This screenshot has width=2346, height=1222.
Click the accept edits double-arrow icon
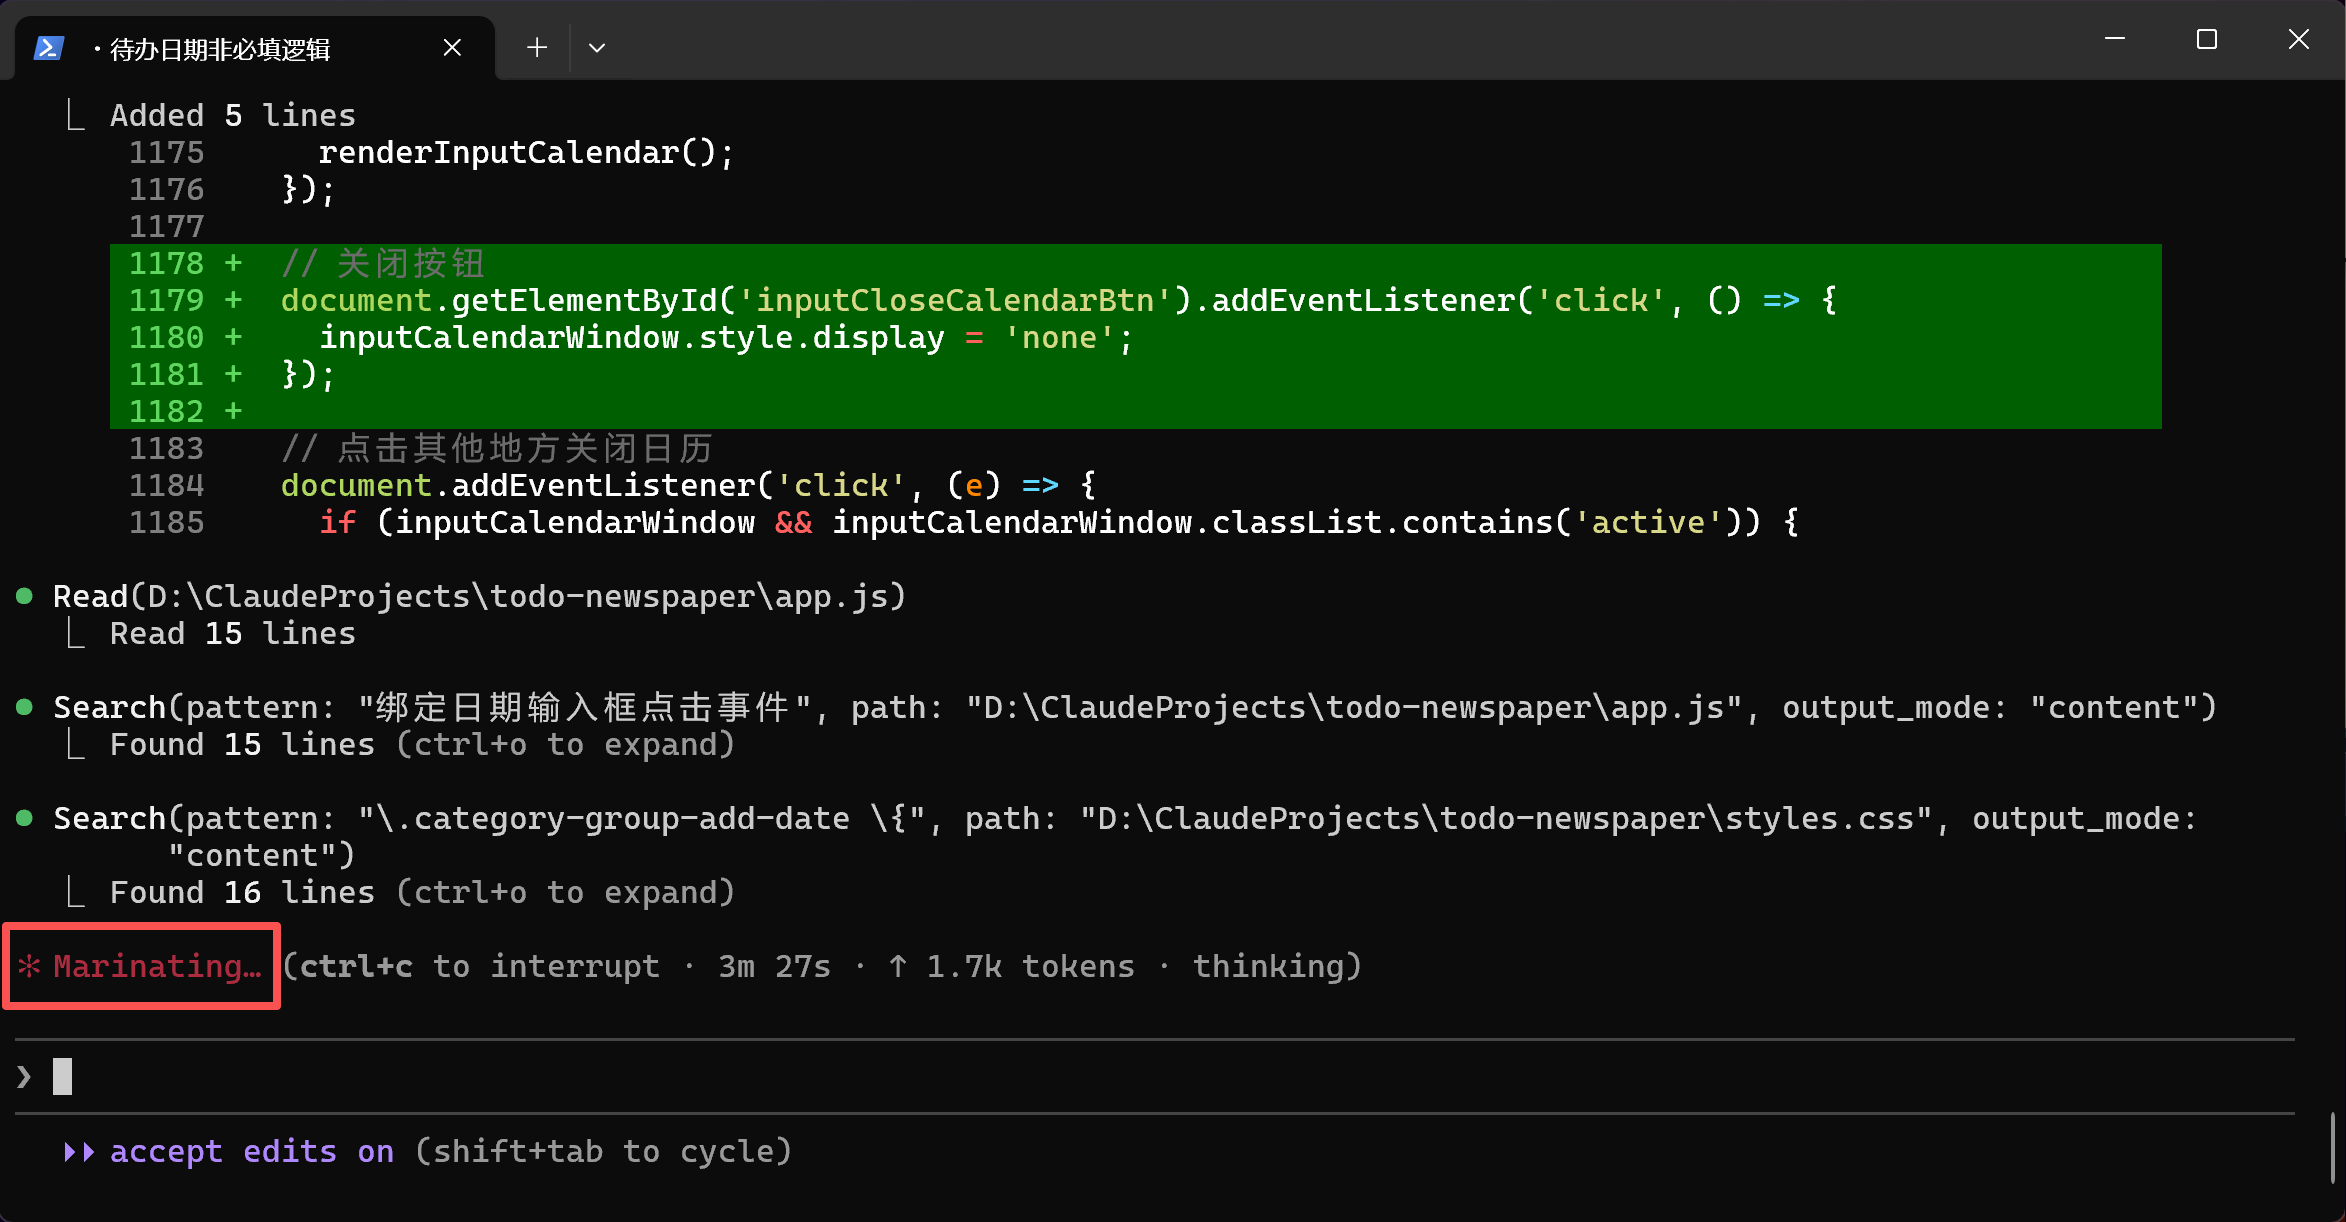[79, 1152]
